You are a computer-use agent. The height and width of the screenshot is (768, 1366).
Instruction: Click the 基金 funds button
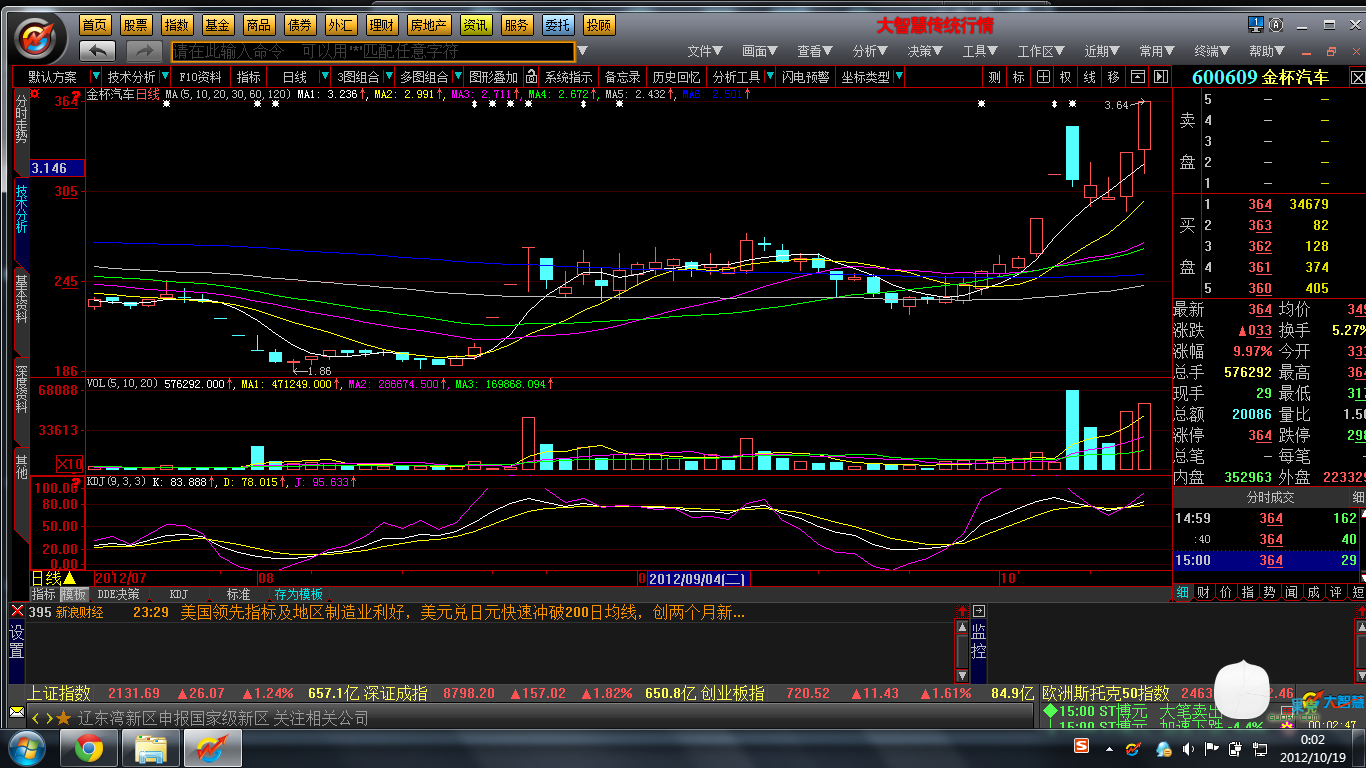click(217, 25)
